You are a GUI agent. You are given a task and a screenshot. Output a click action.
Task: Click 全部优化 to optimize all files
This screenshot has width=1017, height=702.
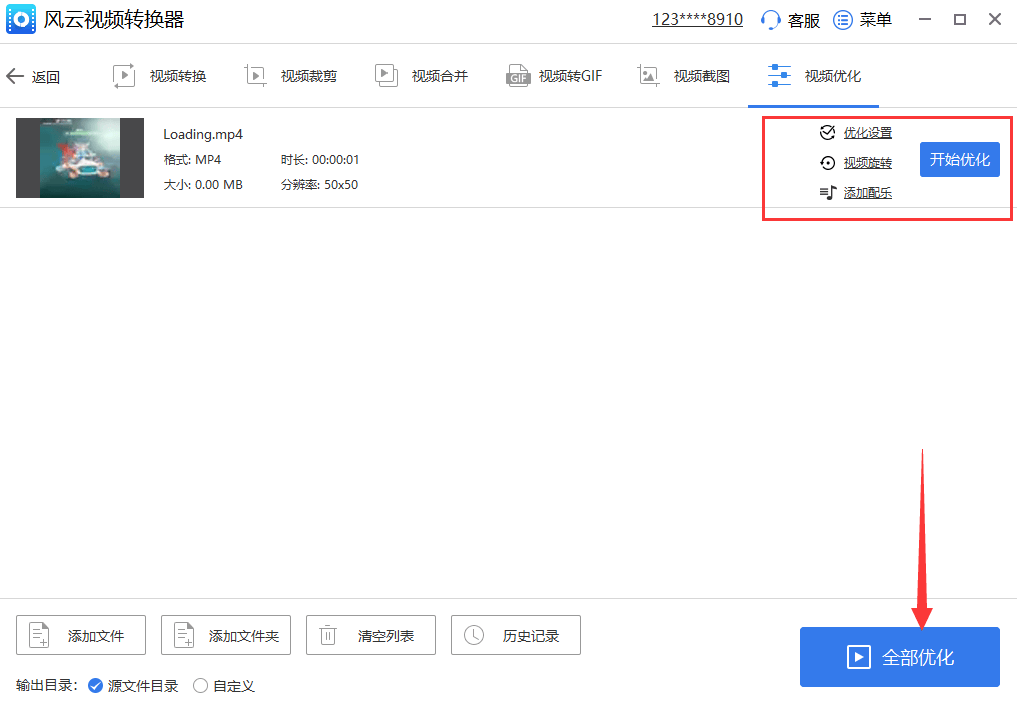(x=899, y=657)
